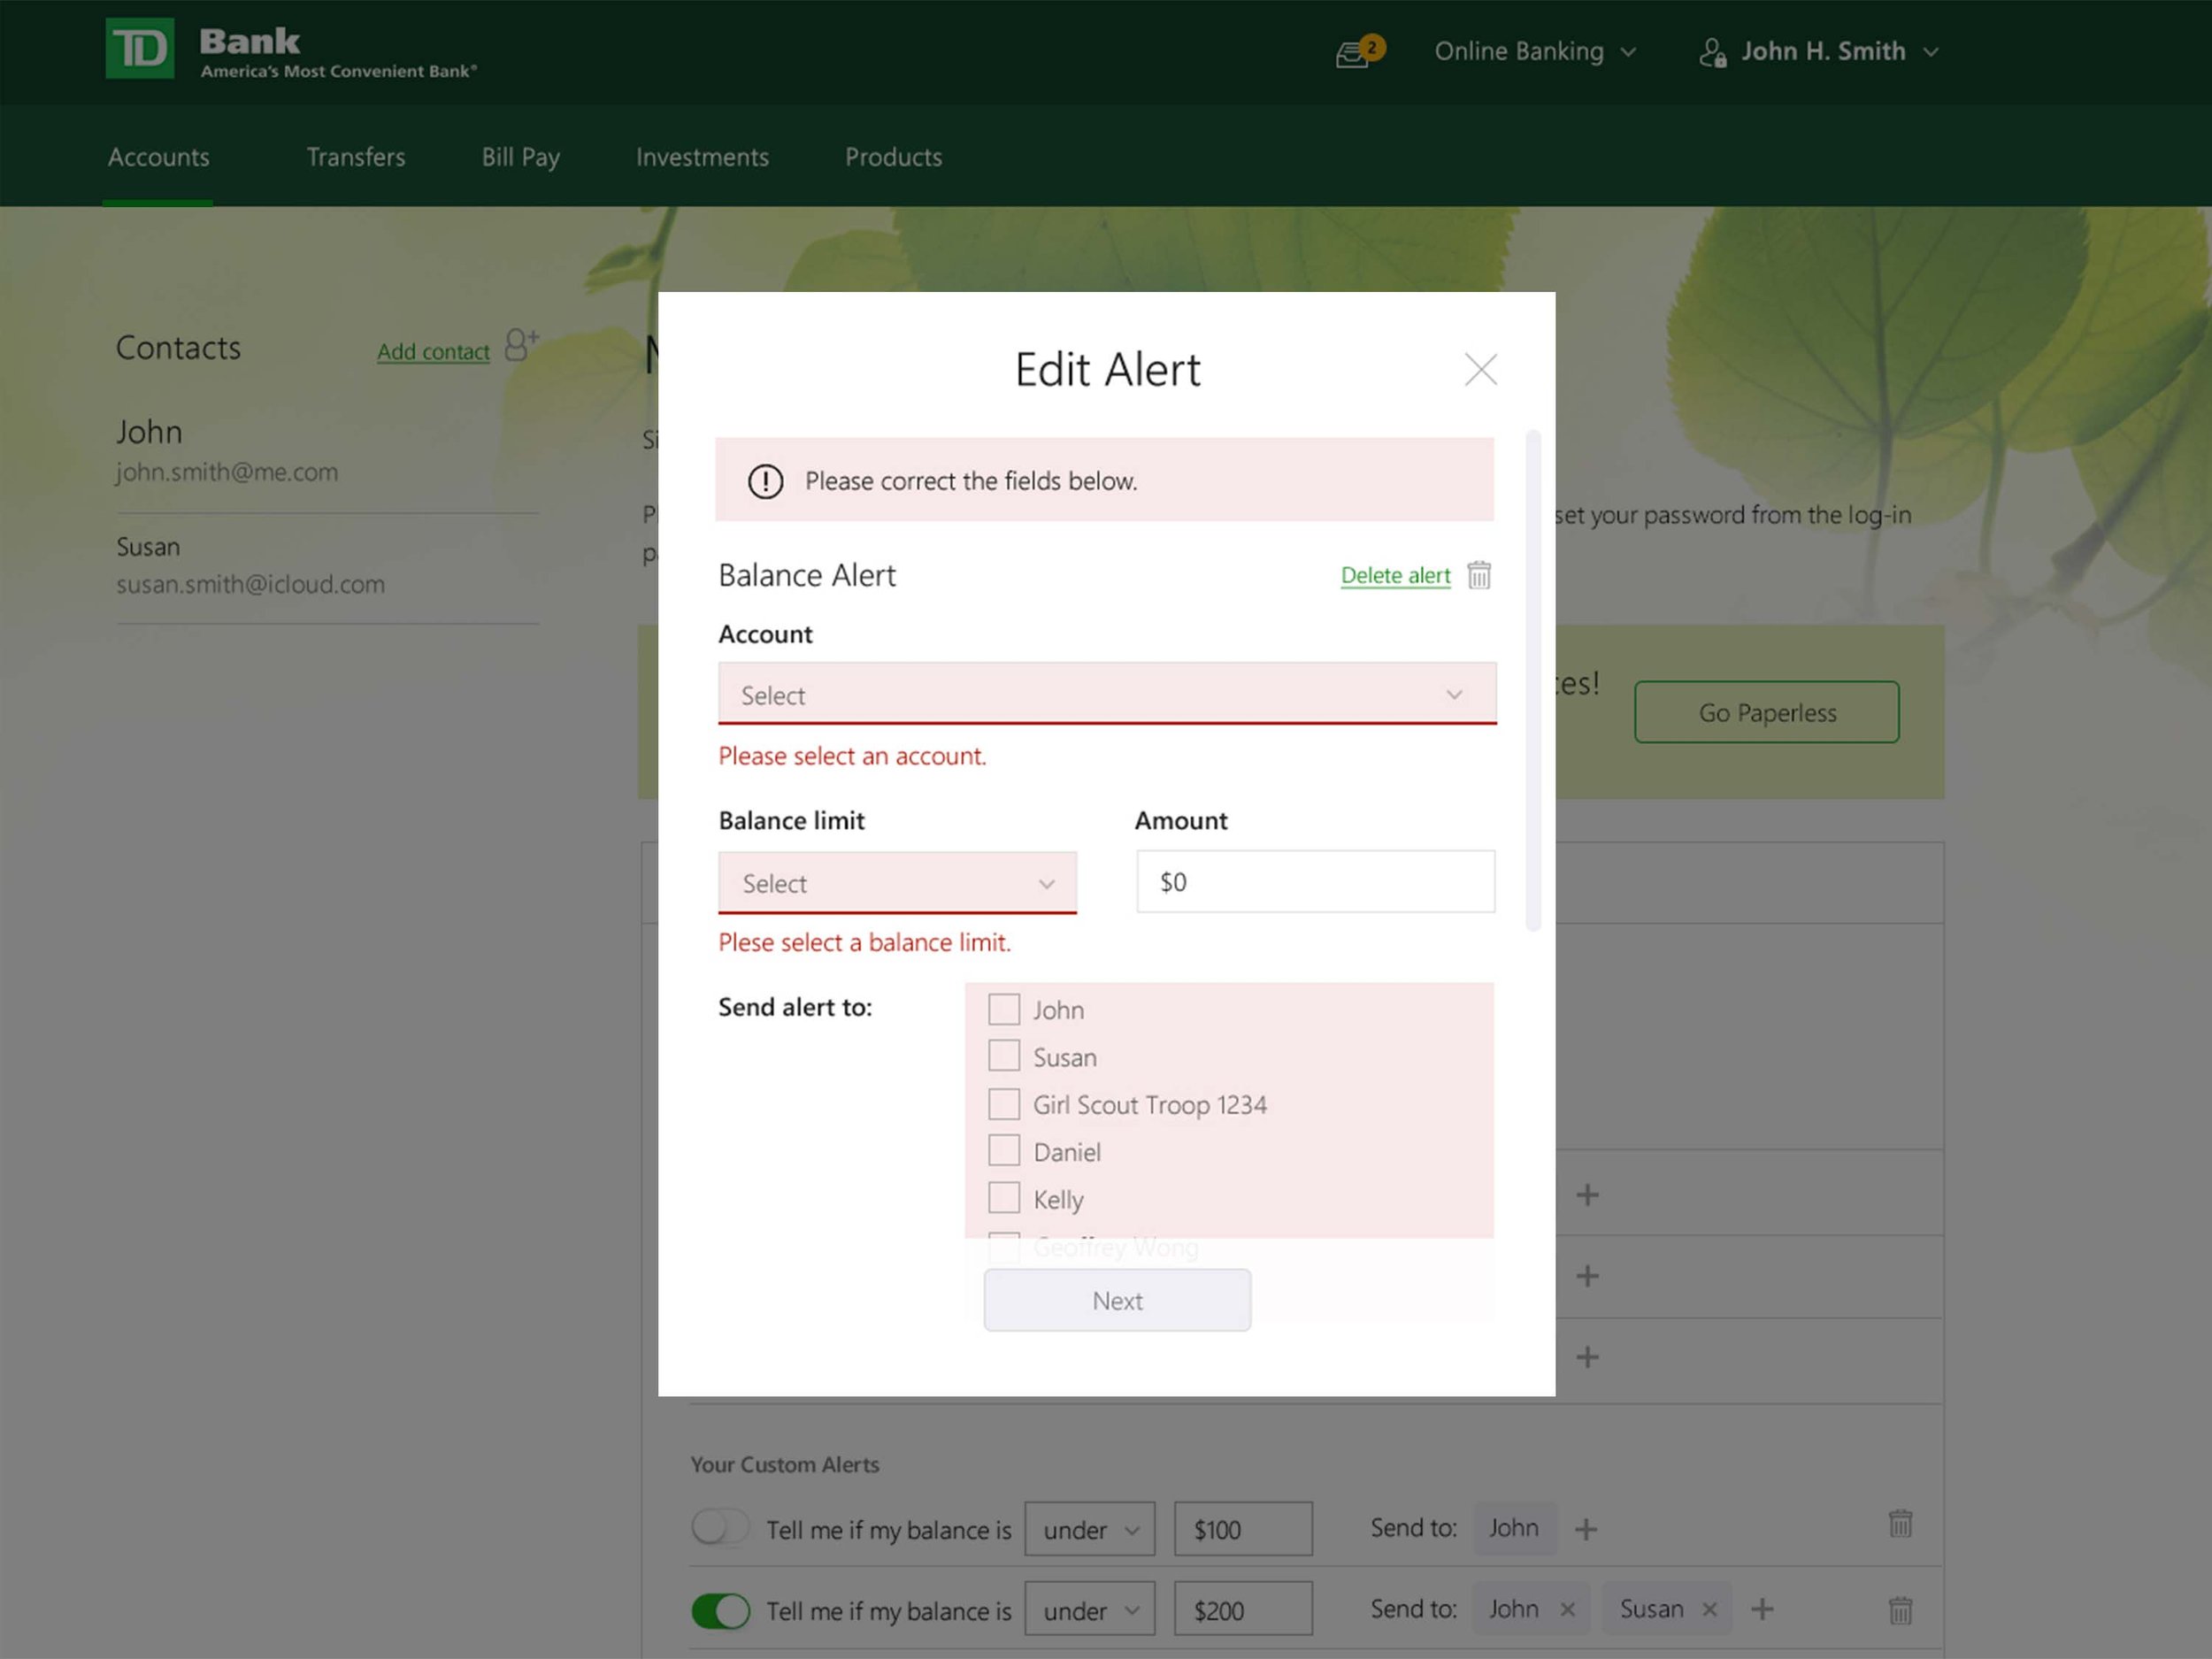The width and height of the screenshot is (2212, 1659).
Task: Turn off the $200 balance alert toggle
Action: [x=720, y=1610]
